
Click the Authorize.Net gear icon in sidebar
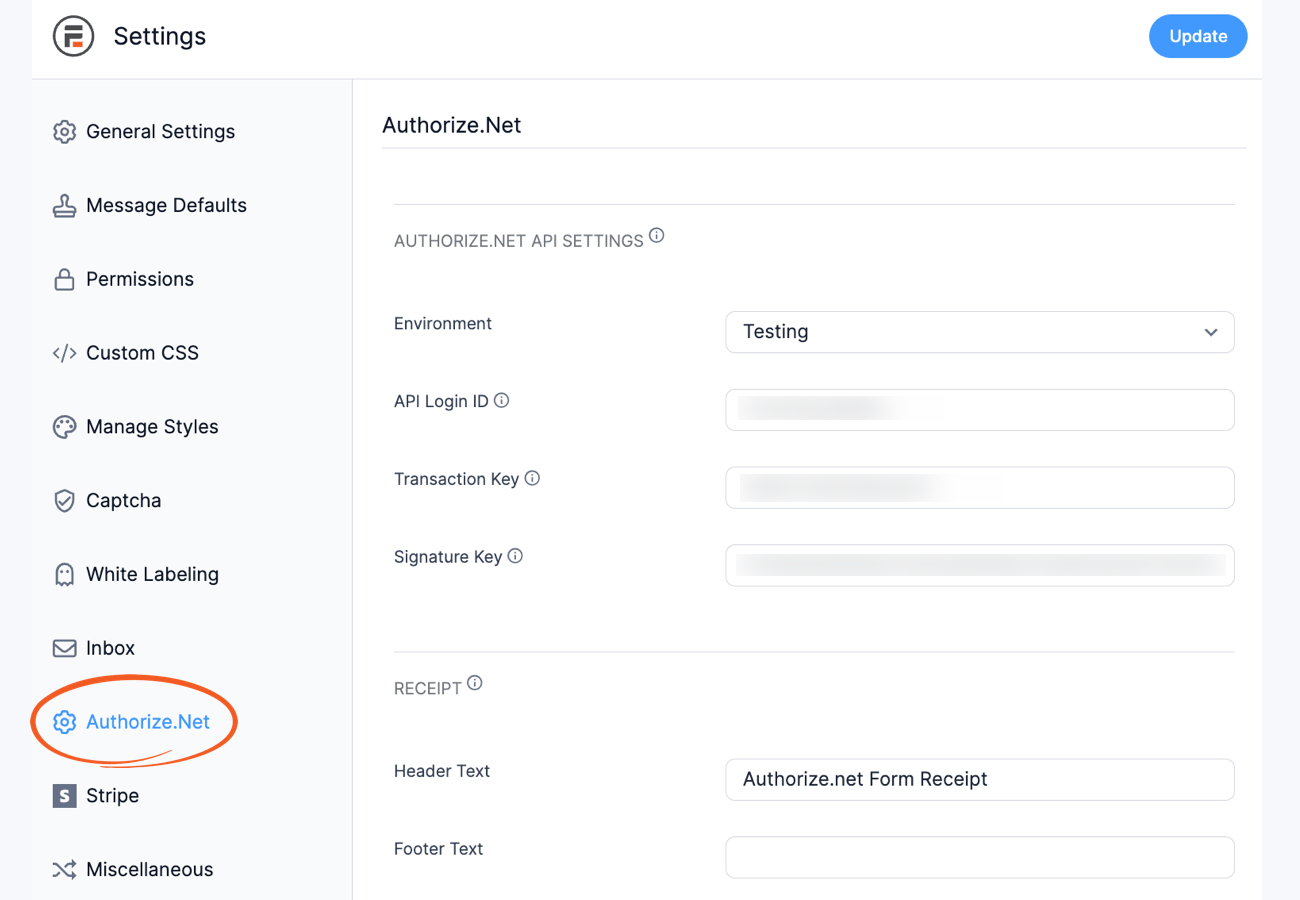[x=64, y=722]
